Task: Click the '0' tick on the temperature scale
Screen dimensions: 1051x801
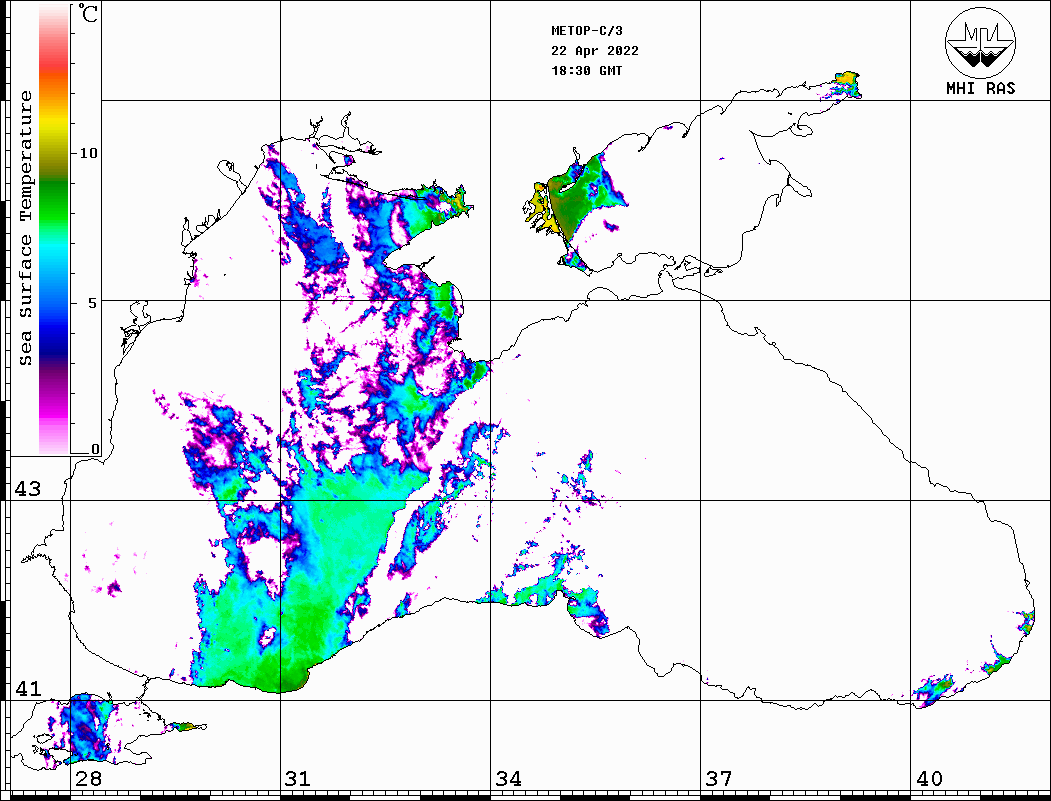Action: click(x=95, y=449)
